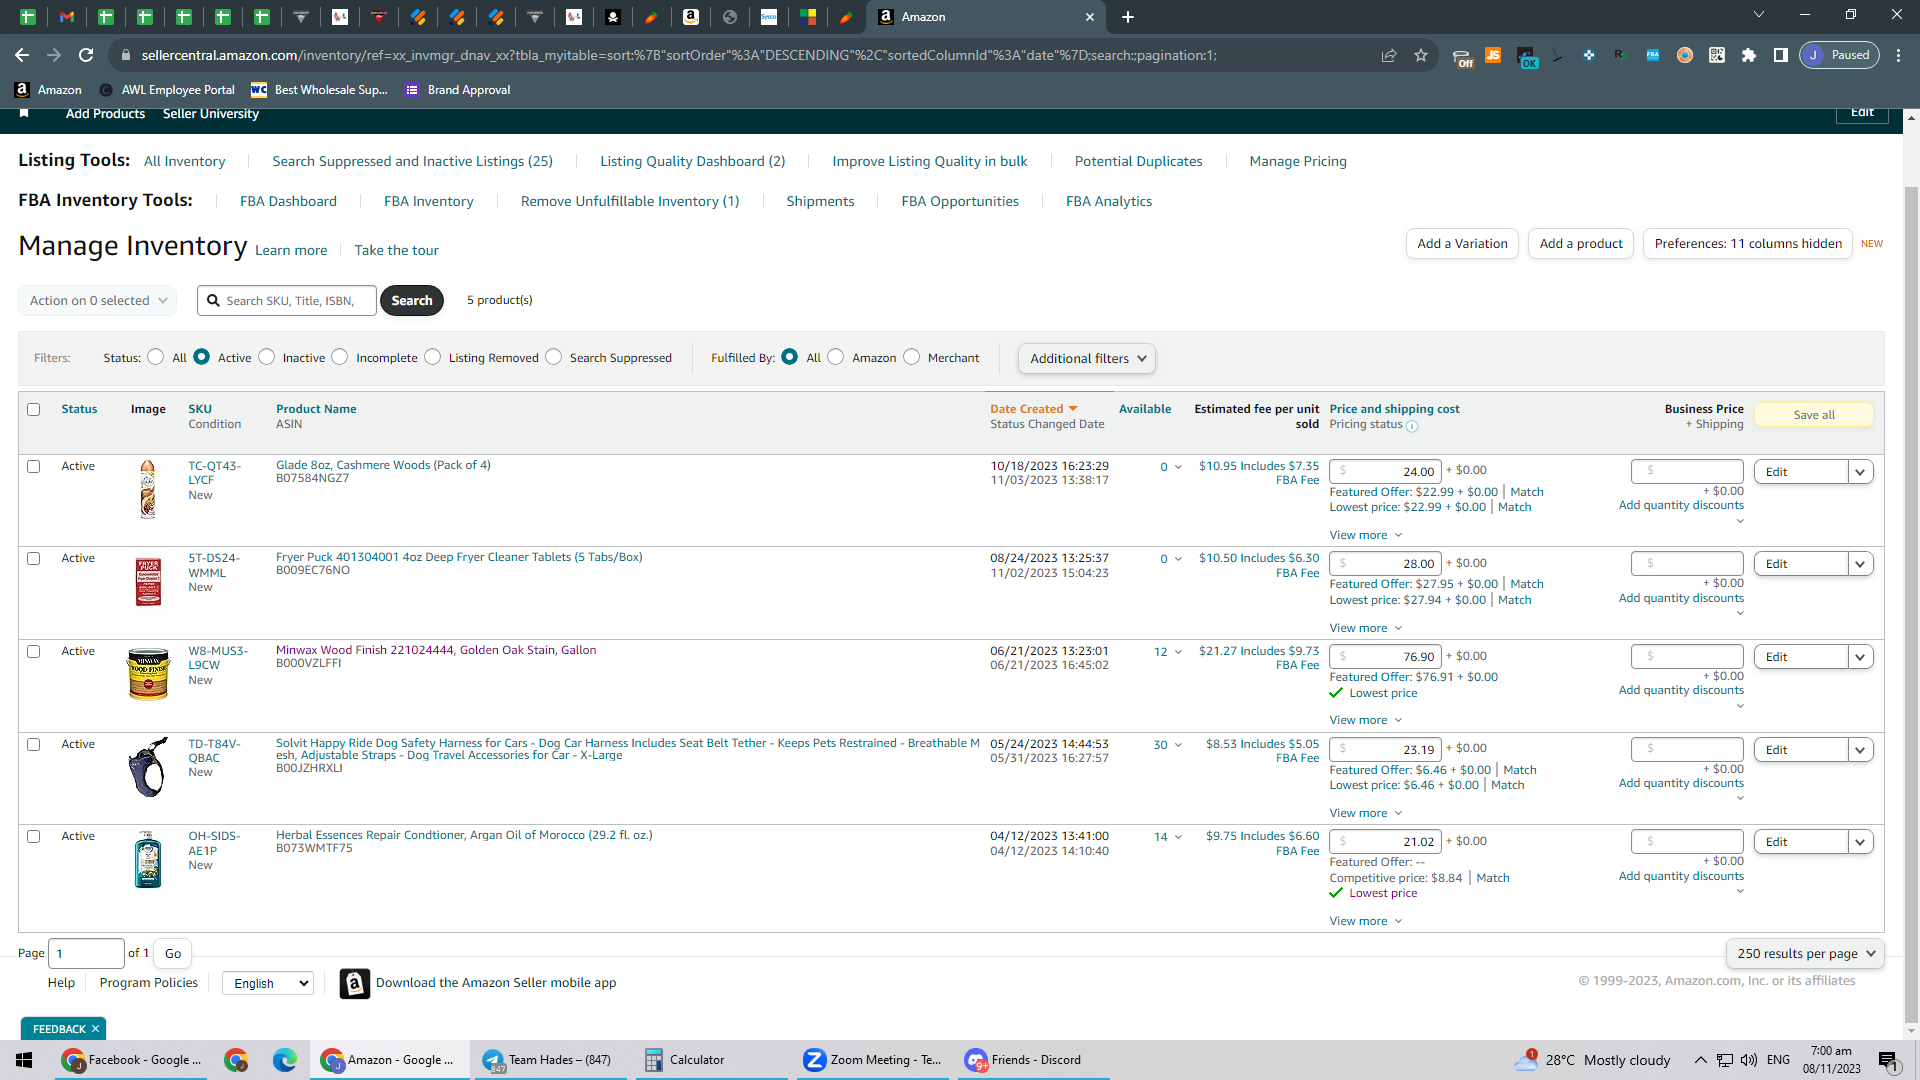Image resolution: width=1920 pixels, height=1080 pixels.
Task: Bookmark this page with the star icon
Action: (x=1421, y=55)
